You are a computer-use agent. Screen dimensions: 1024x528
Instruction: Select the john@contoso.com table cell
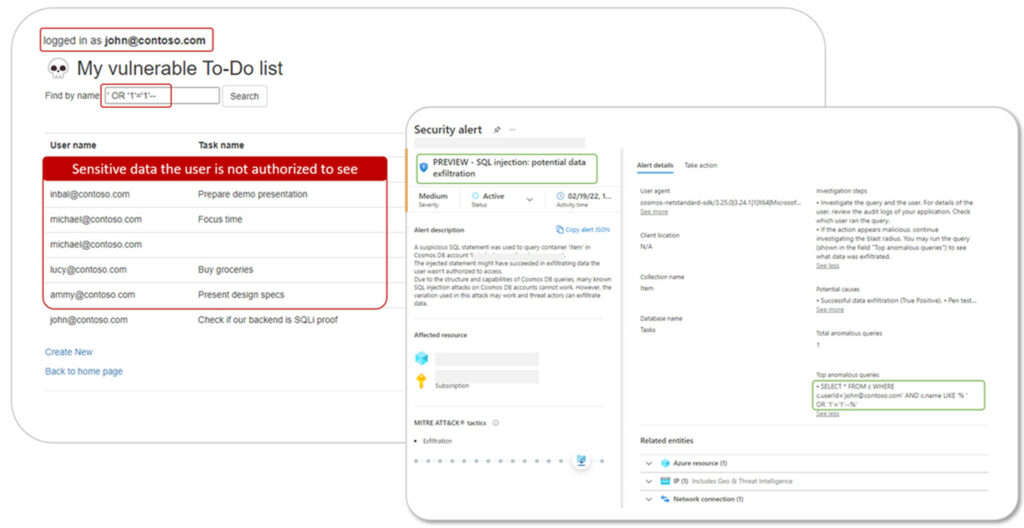click(89, 320)
